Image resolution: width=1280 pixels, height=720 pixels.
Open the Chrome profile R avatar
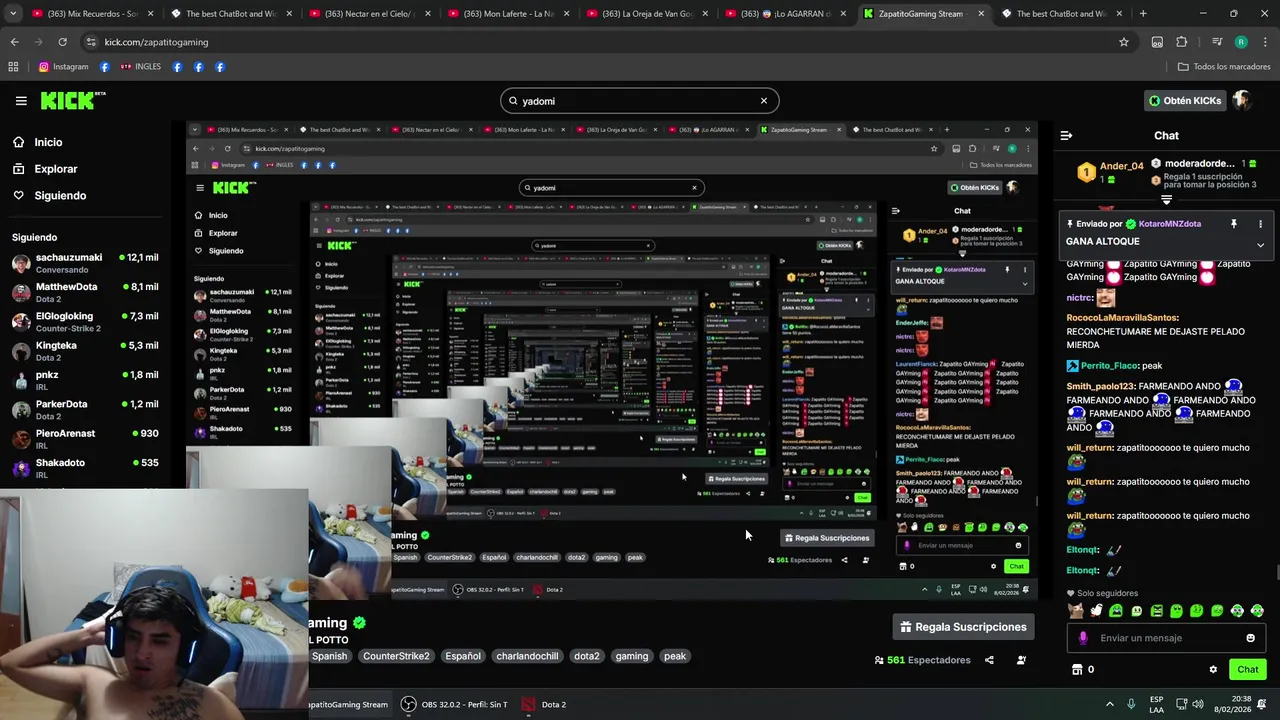coord(1241,42)
